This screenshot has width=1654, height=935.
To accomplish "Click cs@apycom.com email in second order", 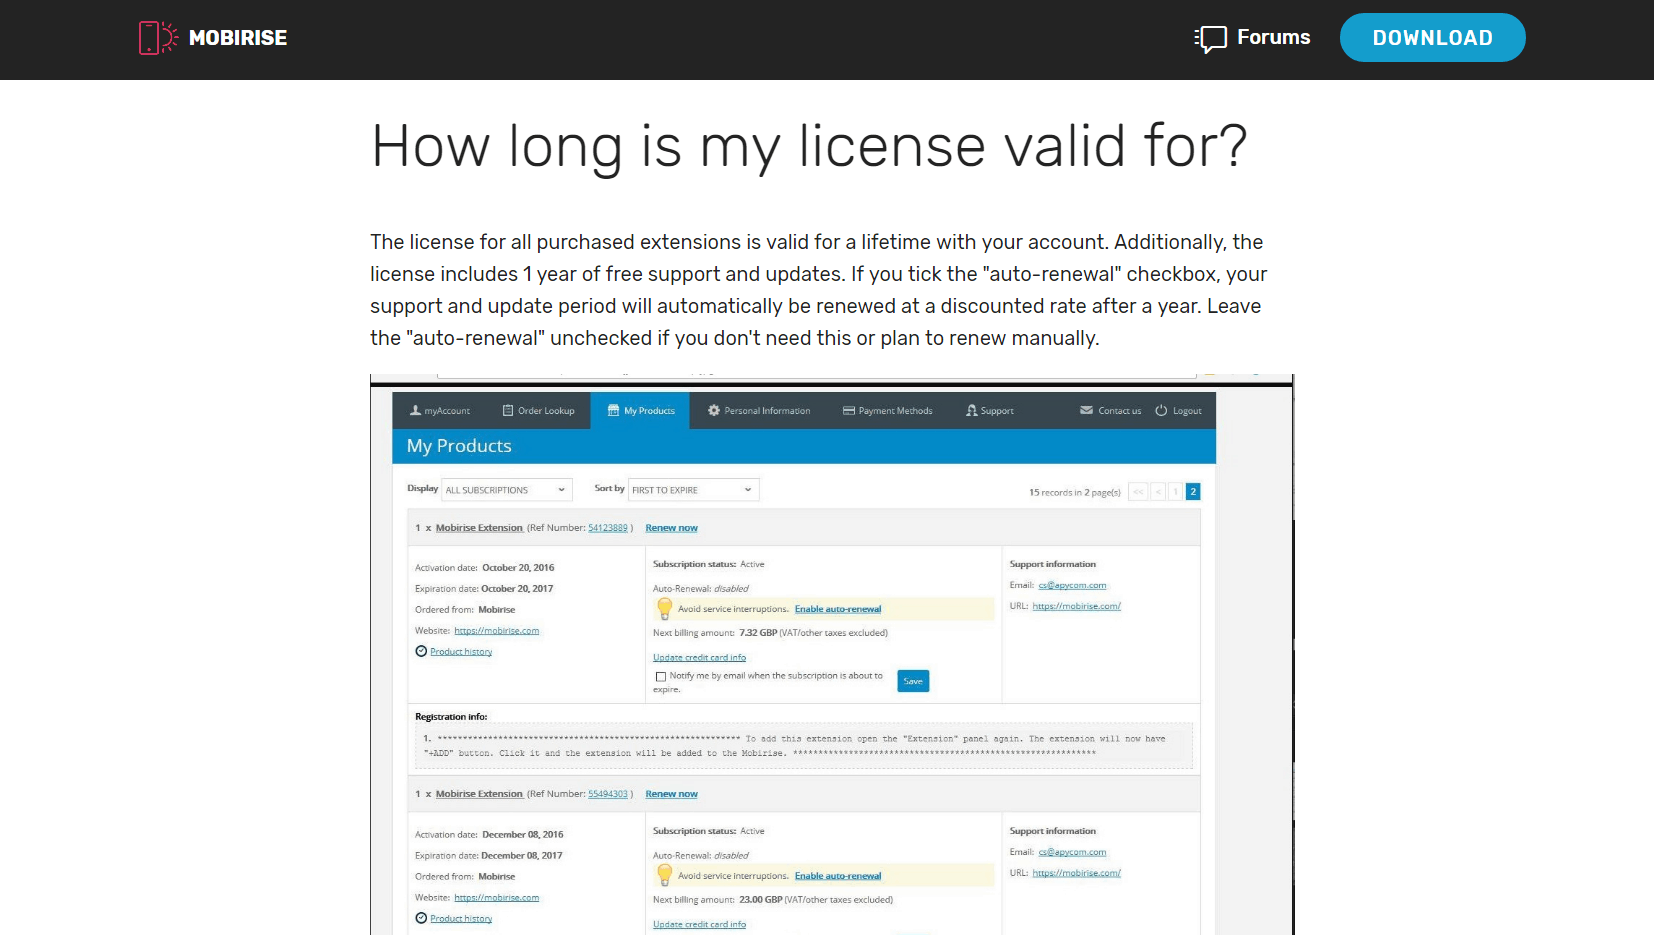I will 1072,853.
